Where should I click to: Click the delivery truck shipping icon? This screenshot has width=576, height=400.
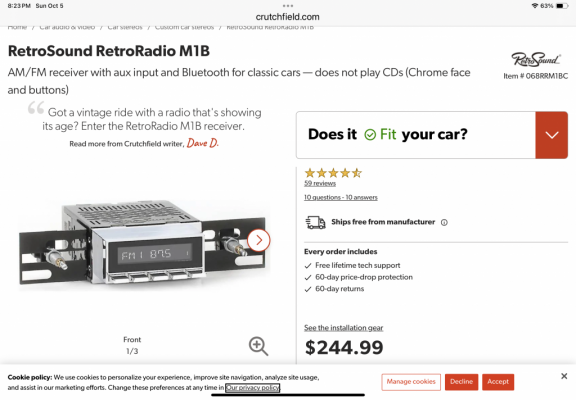315,222
